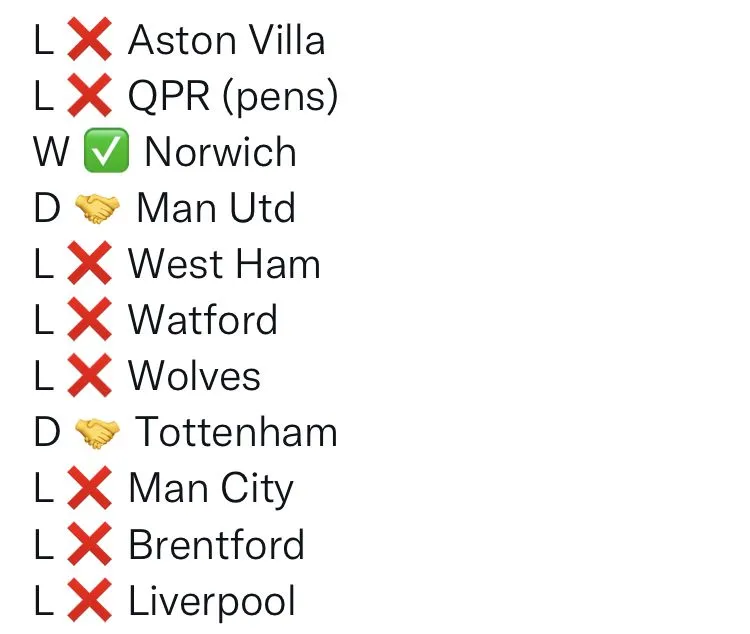Click the green checkmark beside Norwich
Viewport: 750px width, 634px height.
point(106,150)
